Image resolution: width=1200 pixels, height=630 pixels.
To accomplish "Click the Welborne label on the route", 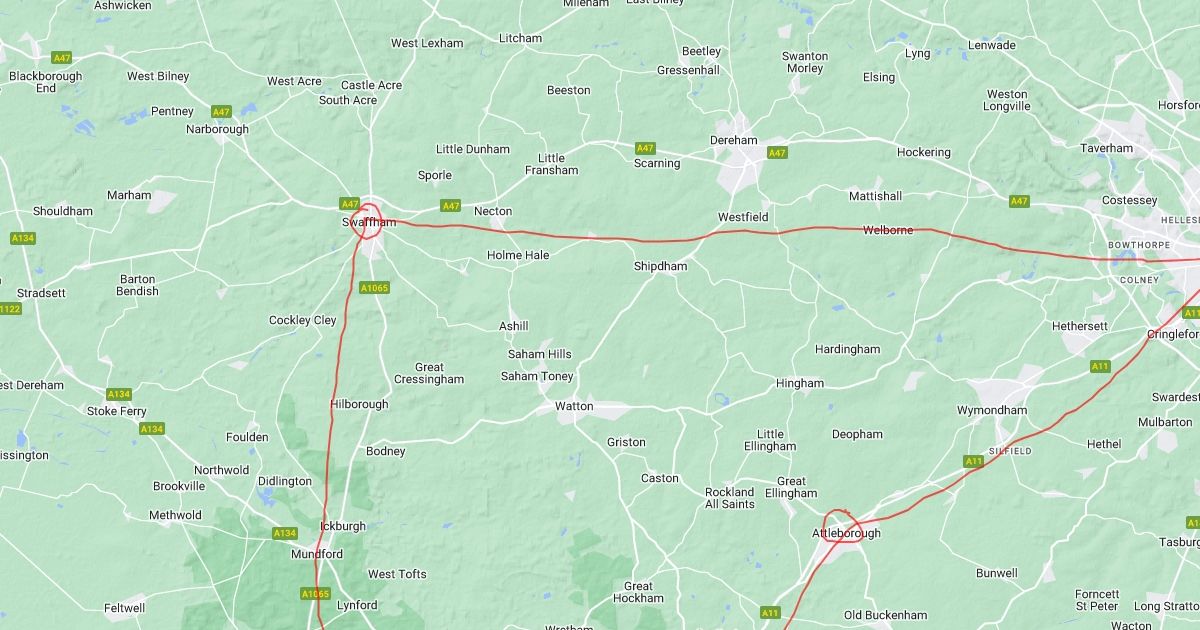I will (x=888, y=231).
